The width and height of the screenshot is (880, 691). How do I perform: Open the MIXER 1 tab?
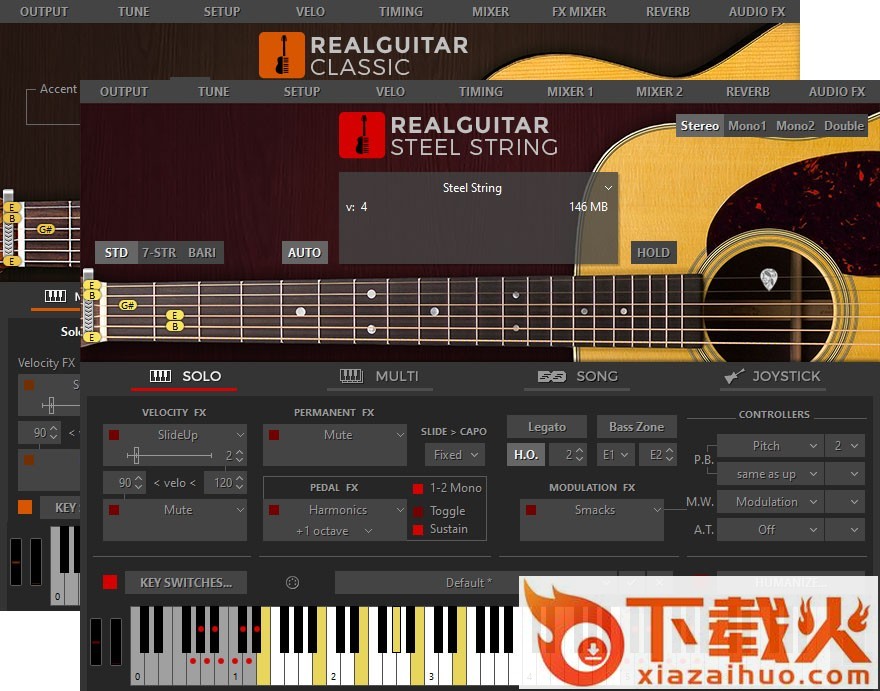pyautogui.click(x=570, y=92)
